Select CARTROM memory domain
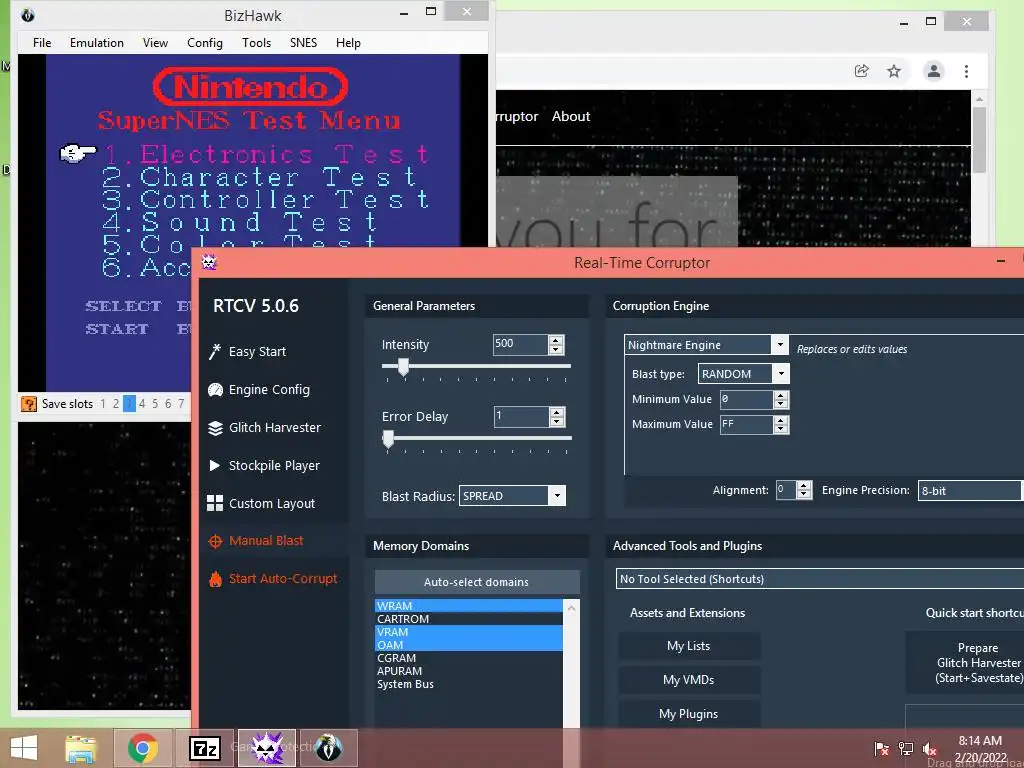 pyautogui.click(x=469, y=619)
